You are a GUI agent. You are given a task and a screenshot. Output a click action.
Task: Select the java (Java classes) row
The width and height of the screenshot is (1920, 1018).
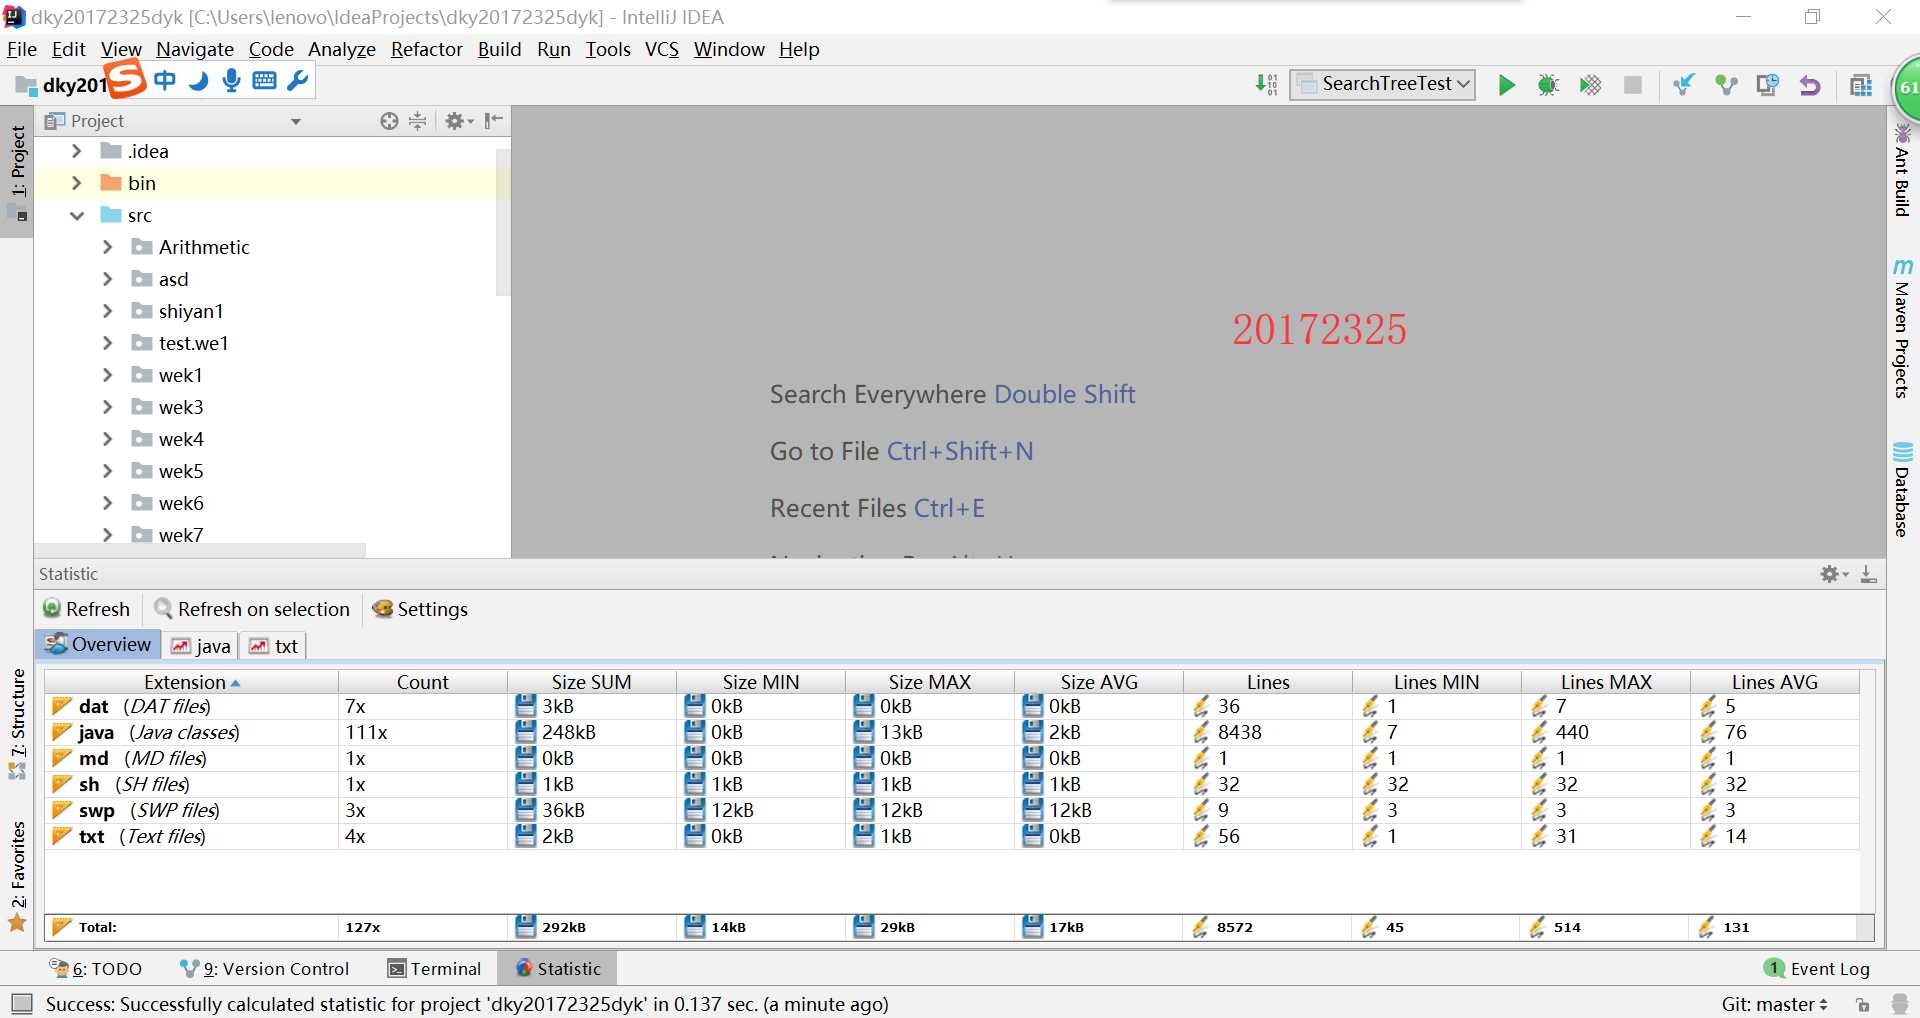pyautogui.click(x=952, y=732)
